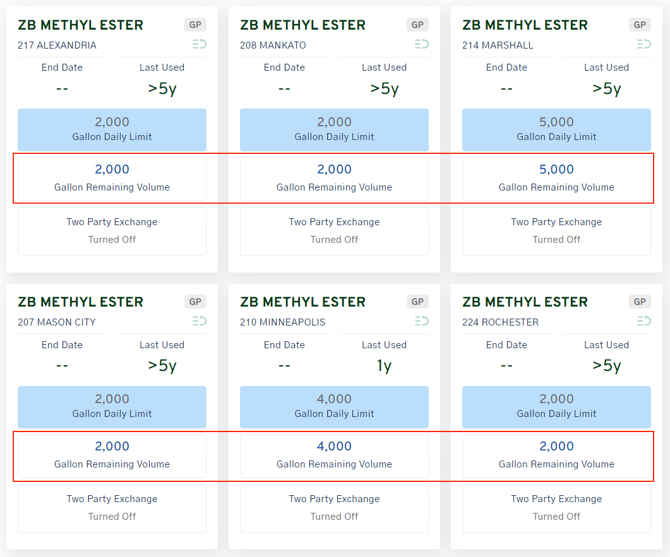Click ZB Methyl Ester title for 207 Mason City

(x=80, y=302)
